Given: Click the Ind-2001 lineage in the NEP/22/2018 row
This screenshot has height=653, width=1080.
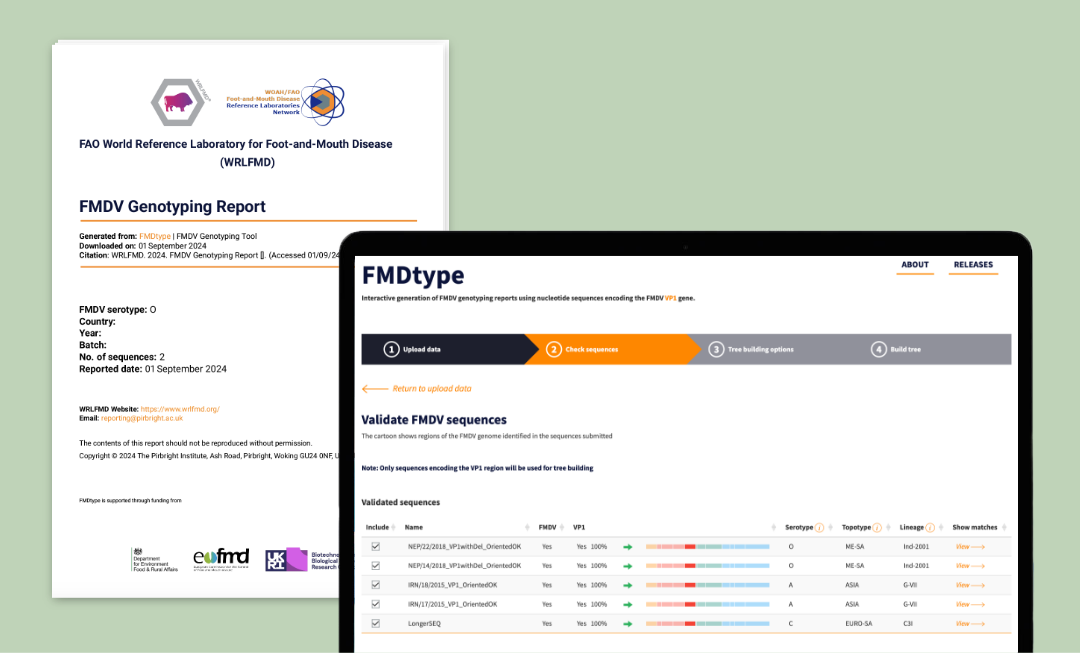Looking at the screenshot, I should pos(916,547).
